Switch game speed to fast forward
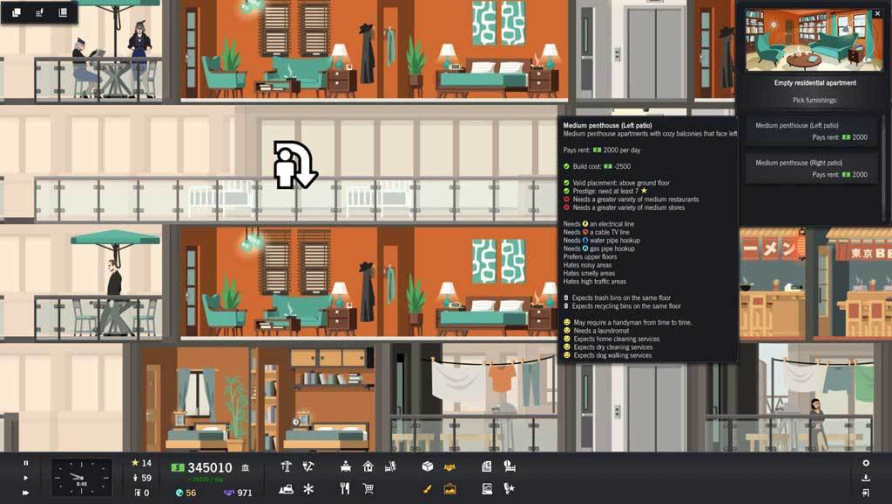The image size is (892, 504). point(26,492)
